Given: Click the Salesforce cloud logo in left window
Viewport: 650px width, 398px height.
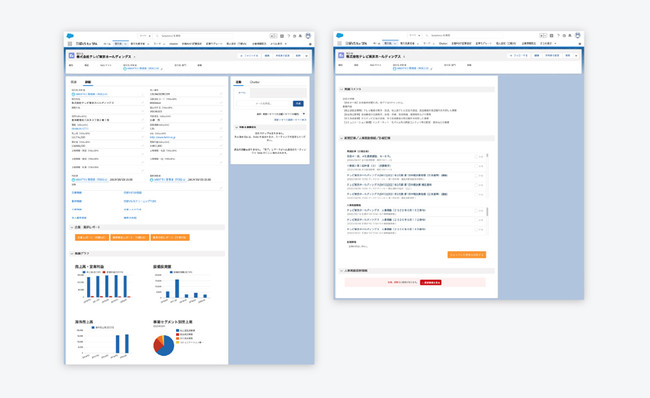Looking at the screenshot, I should click(x=70, y=36).
